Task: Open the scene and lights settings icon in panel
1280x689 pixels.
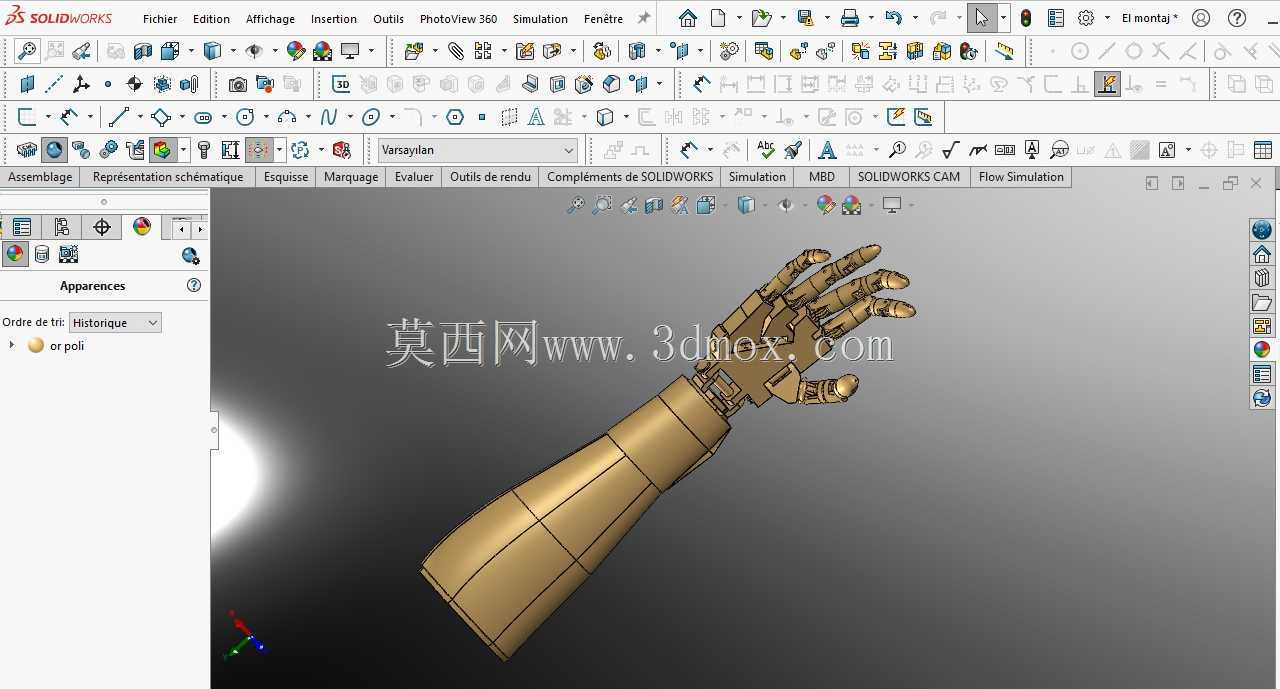Action: coord(190,256)
